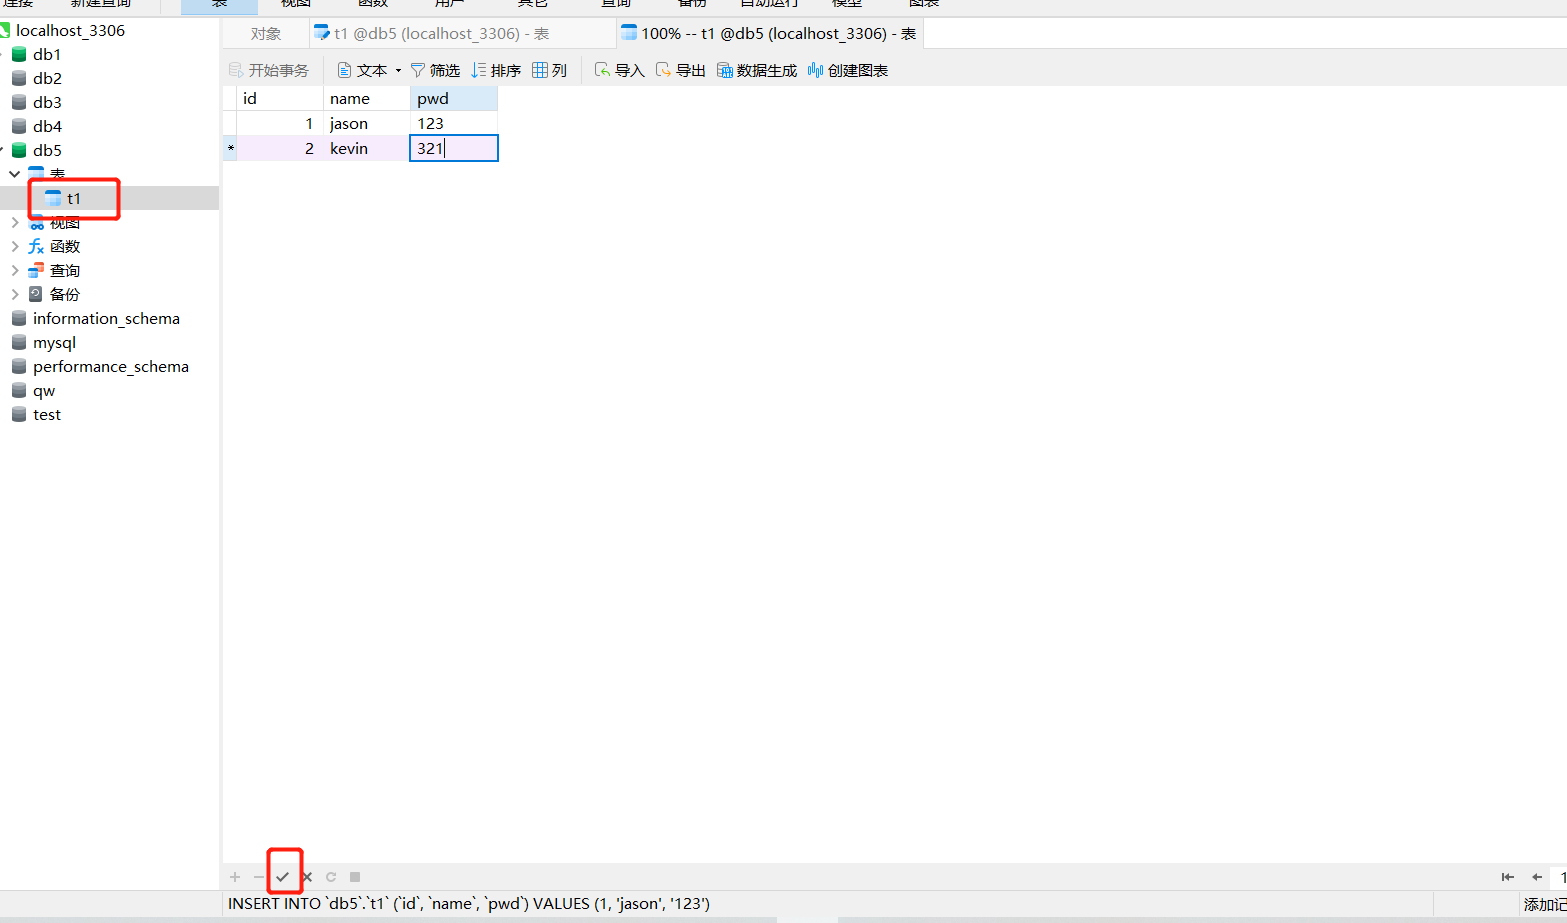The height and width of the screenshot is (923, 1567).
Task: Select the db4 database
Action: click(x=47, y=126)
